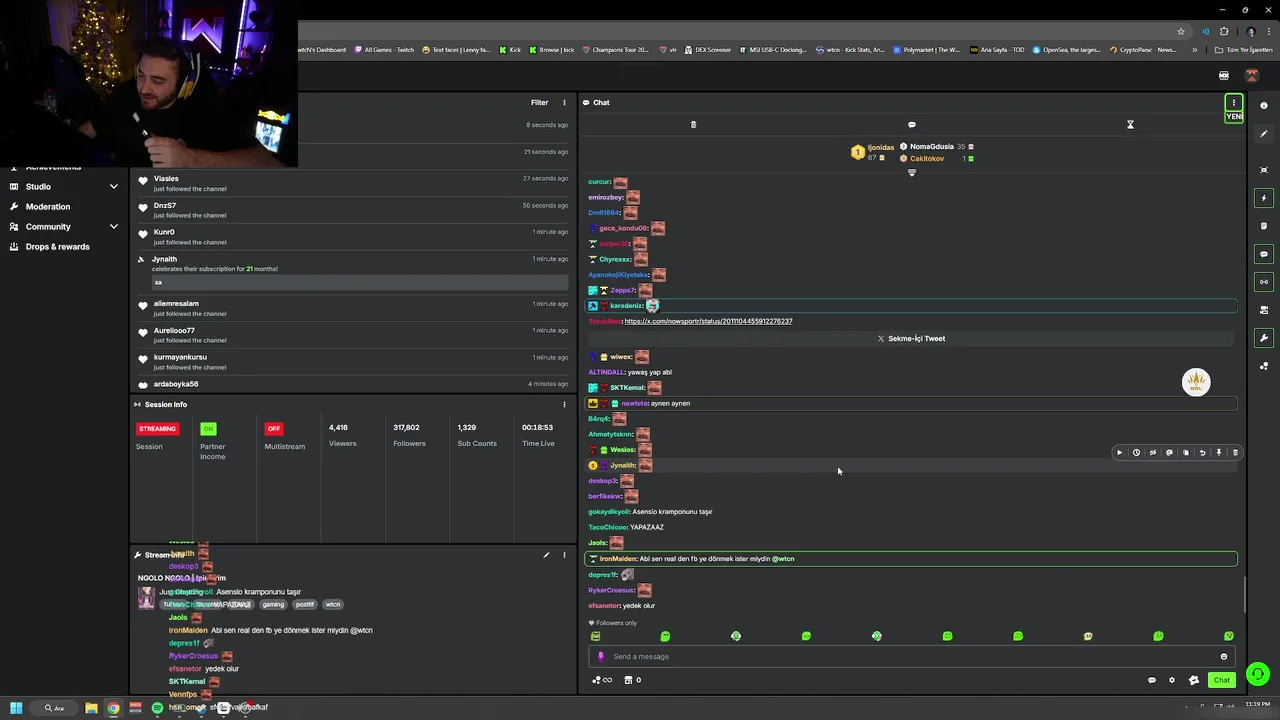Open Community in the sidebar

(x=48, y=227)
